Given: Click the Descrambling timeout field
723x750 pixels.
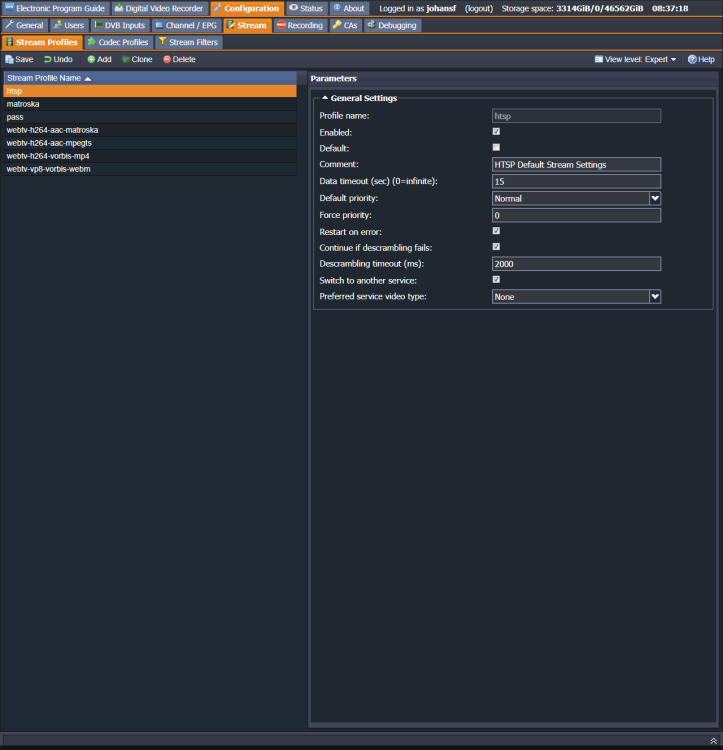Looking at the screenshot, I should click(576, 264).
